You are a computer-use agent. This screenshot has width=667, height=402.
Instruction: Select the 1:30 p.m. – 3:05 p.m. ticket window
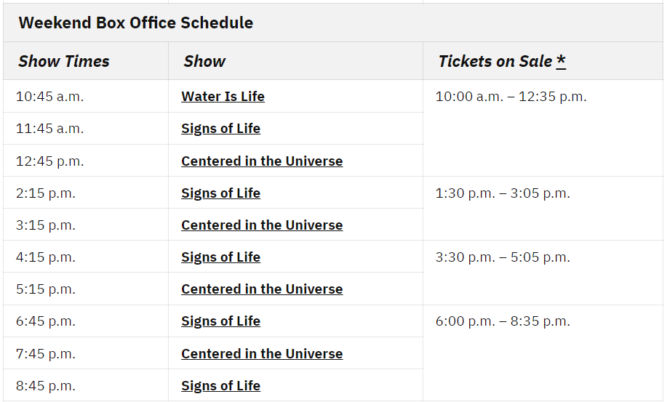pyautogui.click(x=502, y=193)
